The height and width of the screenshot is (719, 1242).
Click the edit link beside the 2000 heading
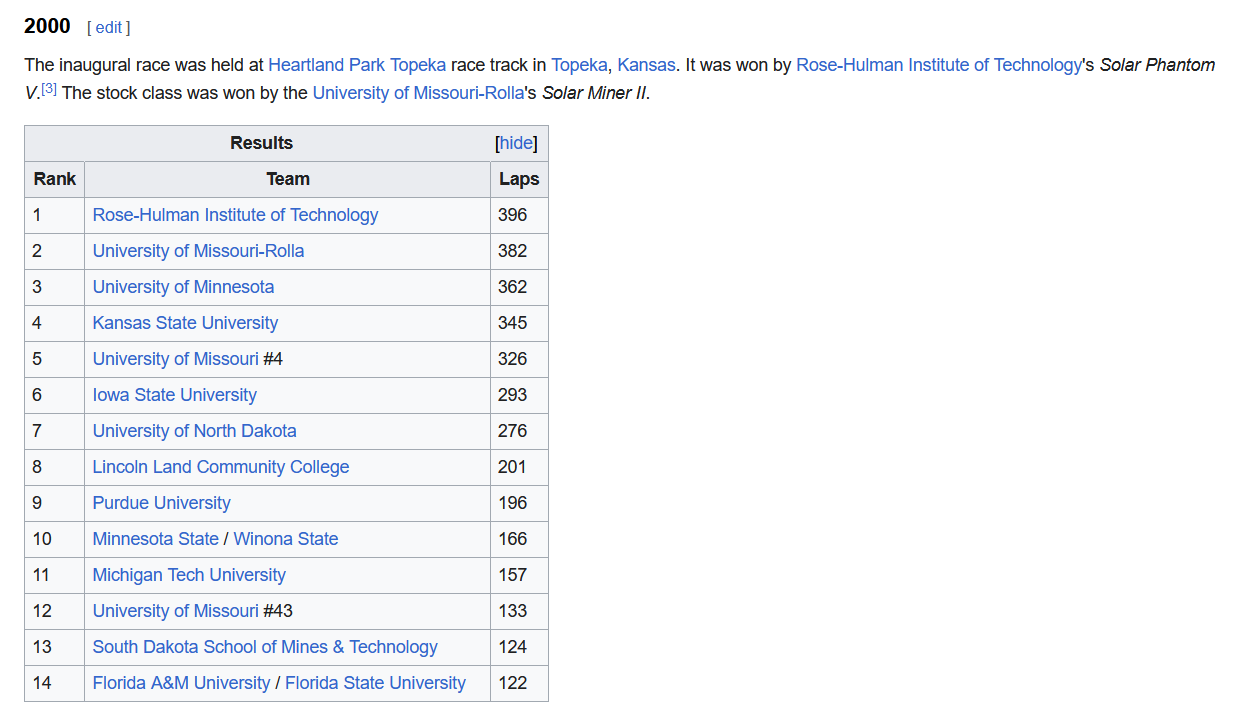click(x=108, y=28)
